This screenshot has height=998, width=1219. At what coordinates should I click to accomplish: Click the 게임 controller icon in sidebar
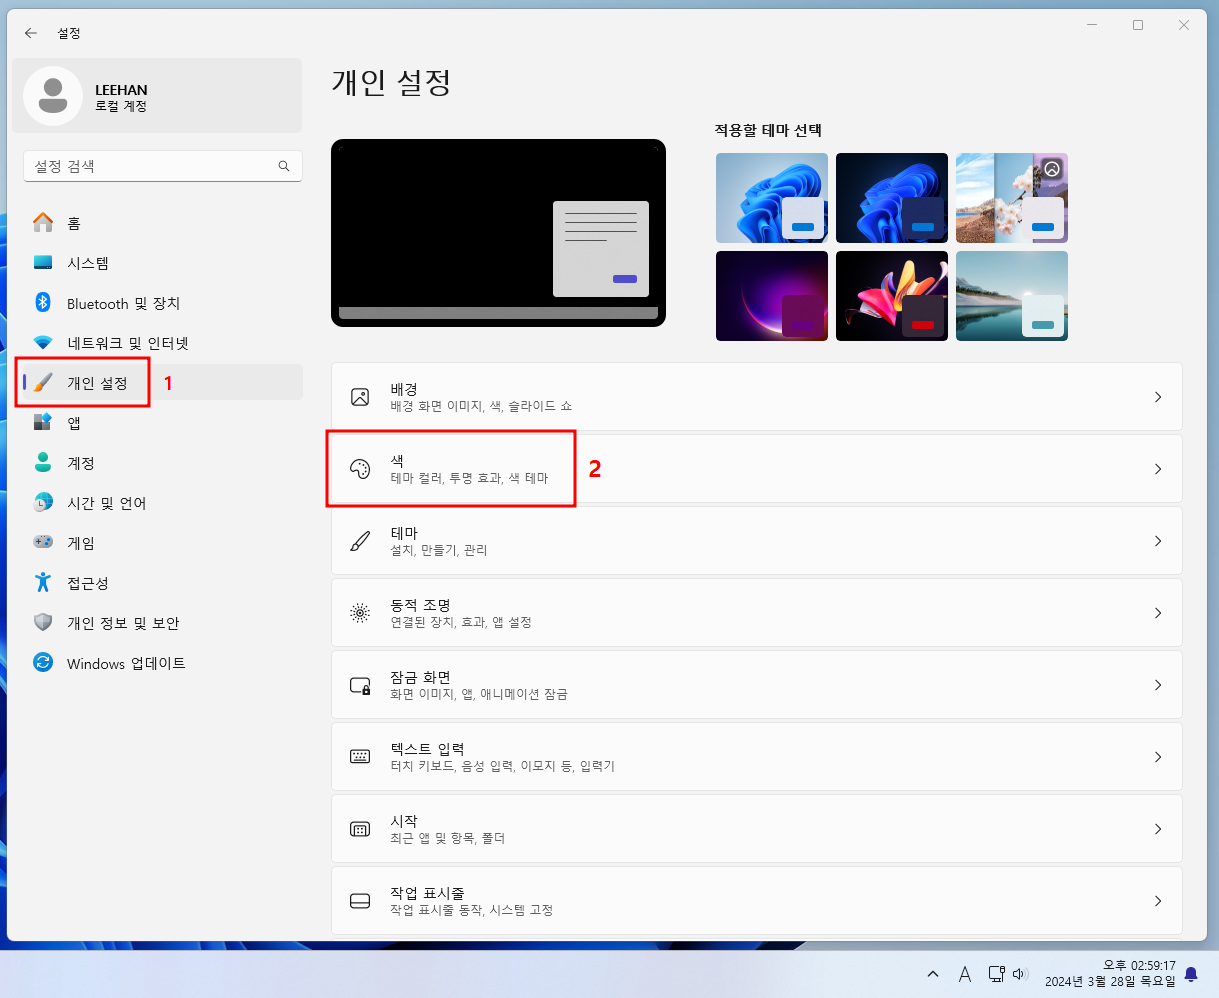point(44,543)
